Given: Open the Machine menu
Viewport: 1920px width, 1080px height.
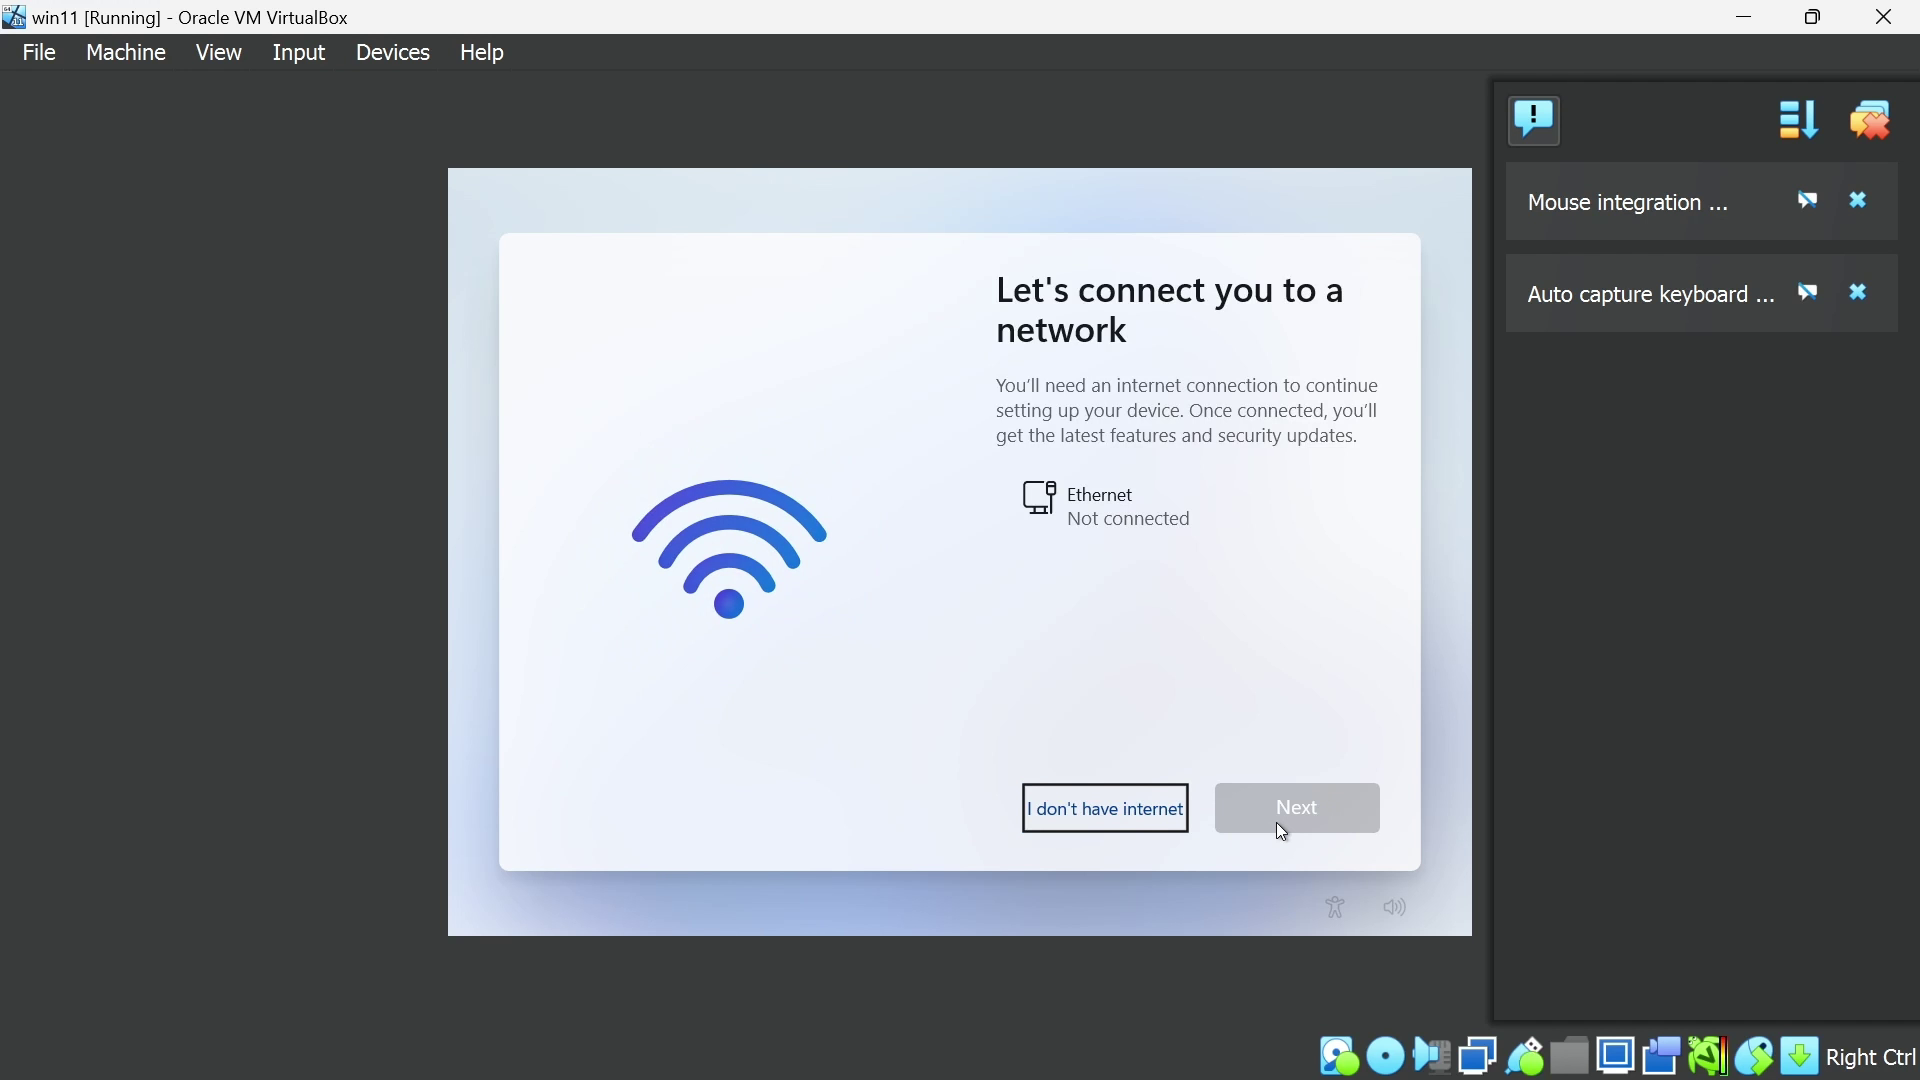Looking at the screenshot, I should point(125,53).
